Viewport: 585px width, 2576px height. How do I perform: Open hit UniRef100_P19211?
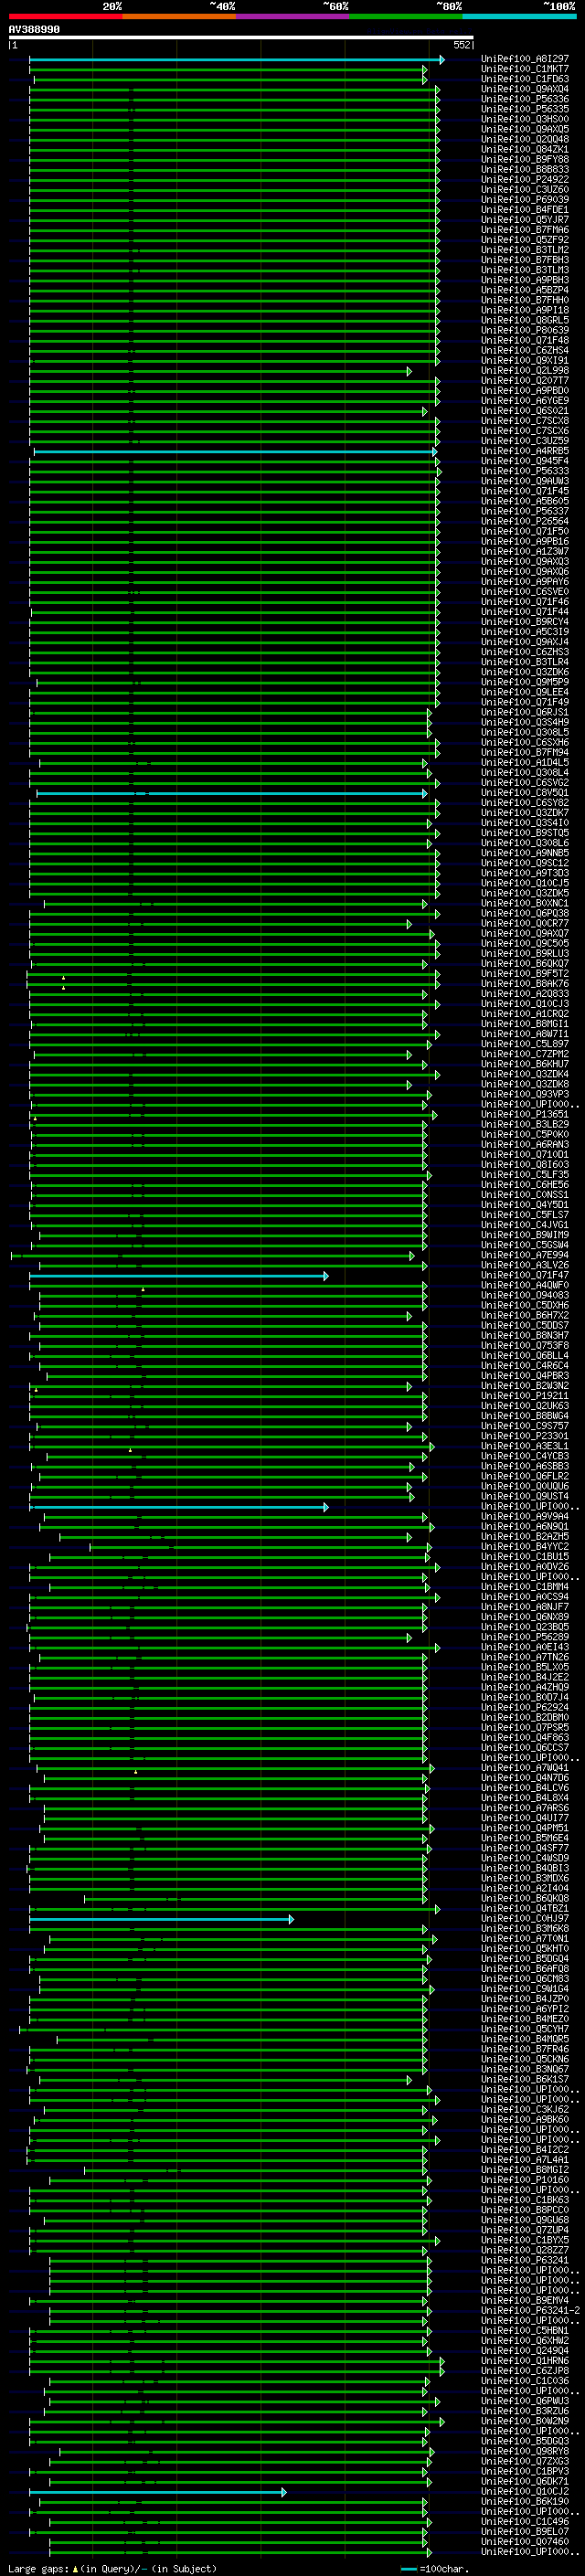click(x=525, y=1395)
